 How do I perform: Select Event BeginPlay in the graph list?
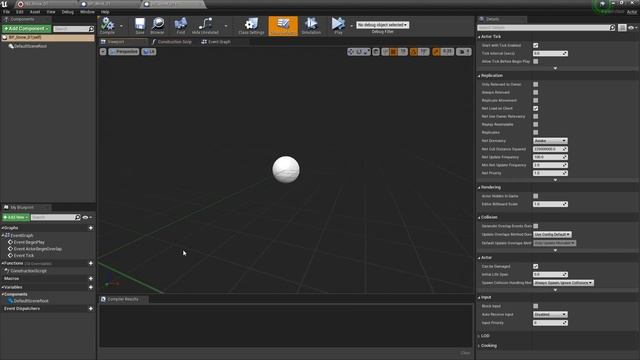click(x=29, y=242)
